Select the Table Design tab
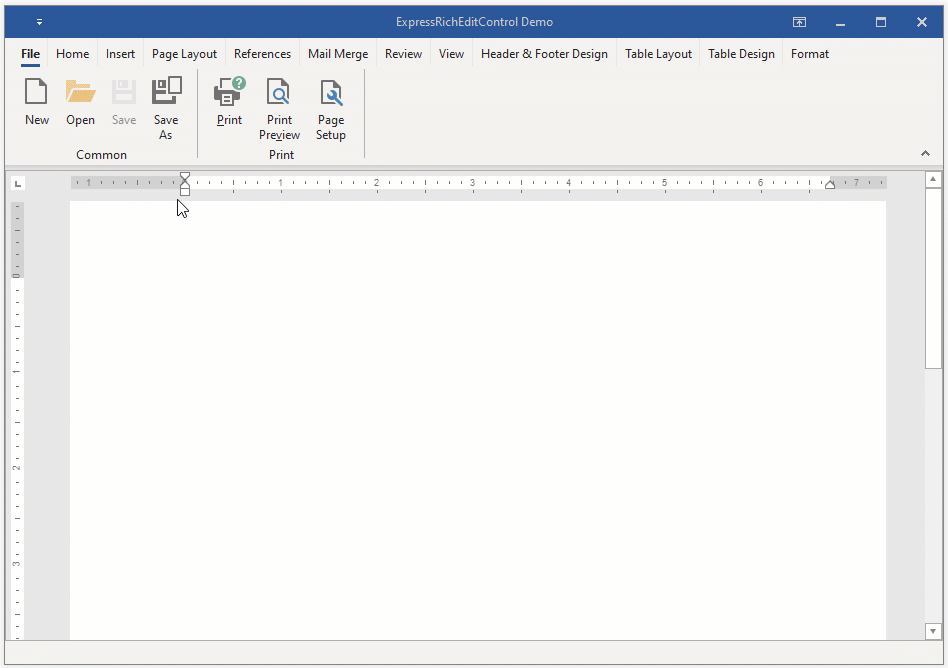Image resolution: width=948 pixels, height=668 pixels. [741, 54]
